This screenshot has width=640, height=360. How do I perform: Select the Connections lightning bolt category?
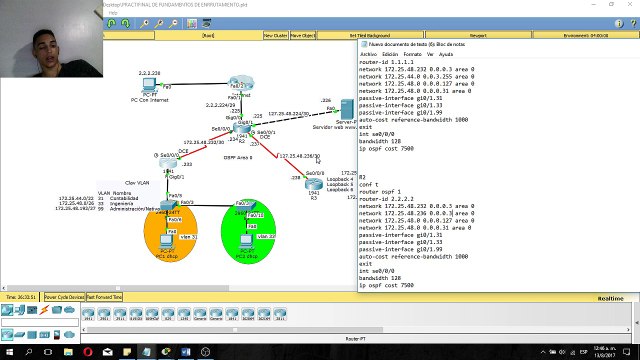(44, 310)
